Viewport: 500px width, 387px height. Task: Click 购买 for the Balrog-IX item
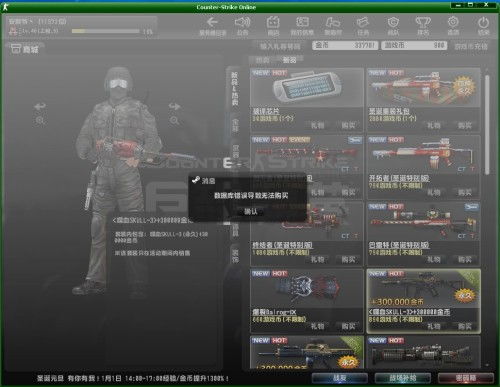click(x=348, y=326)
